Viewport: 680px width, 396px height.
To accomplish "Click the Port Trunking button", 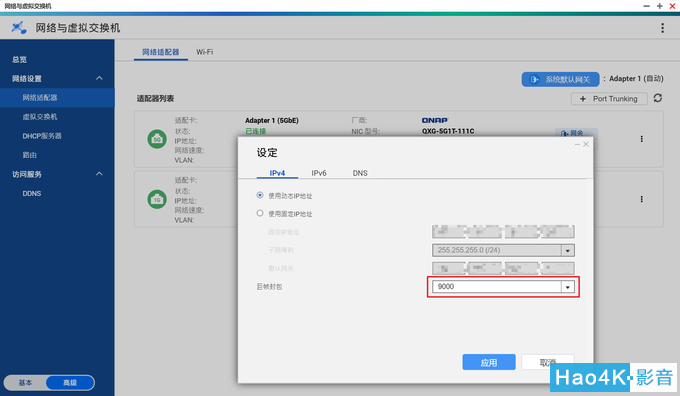I will (x=609, y=99).
